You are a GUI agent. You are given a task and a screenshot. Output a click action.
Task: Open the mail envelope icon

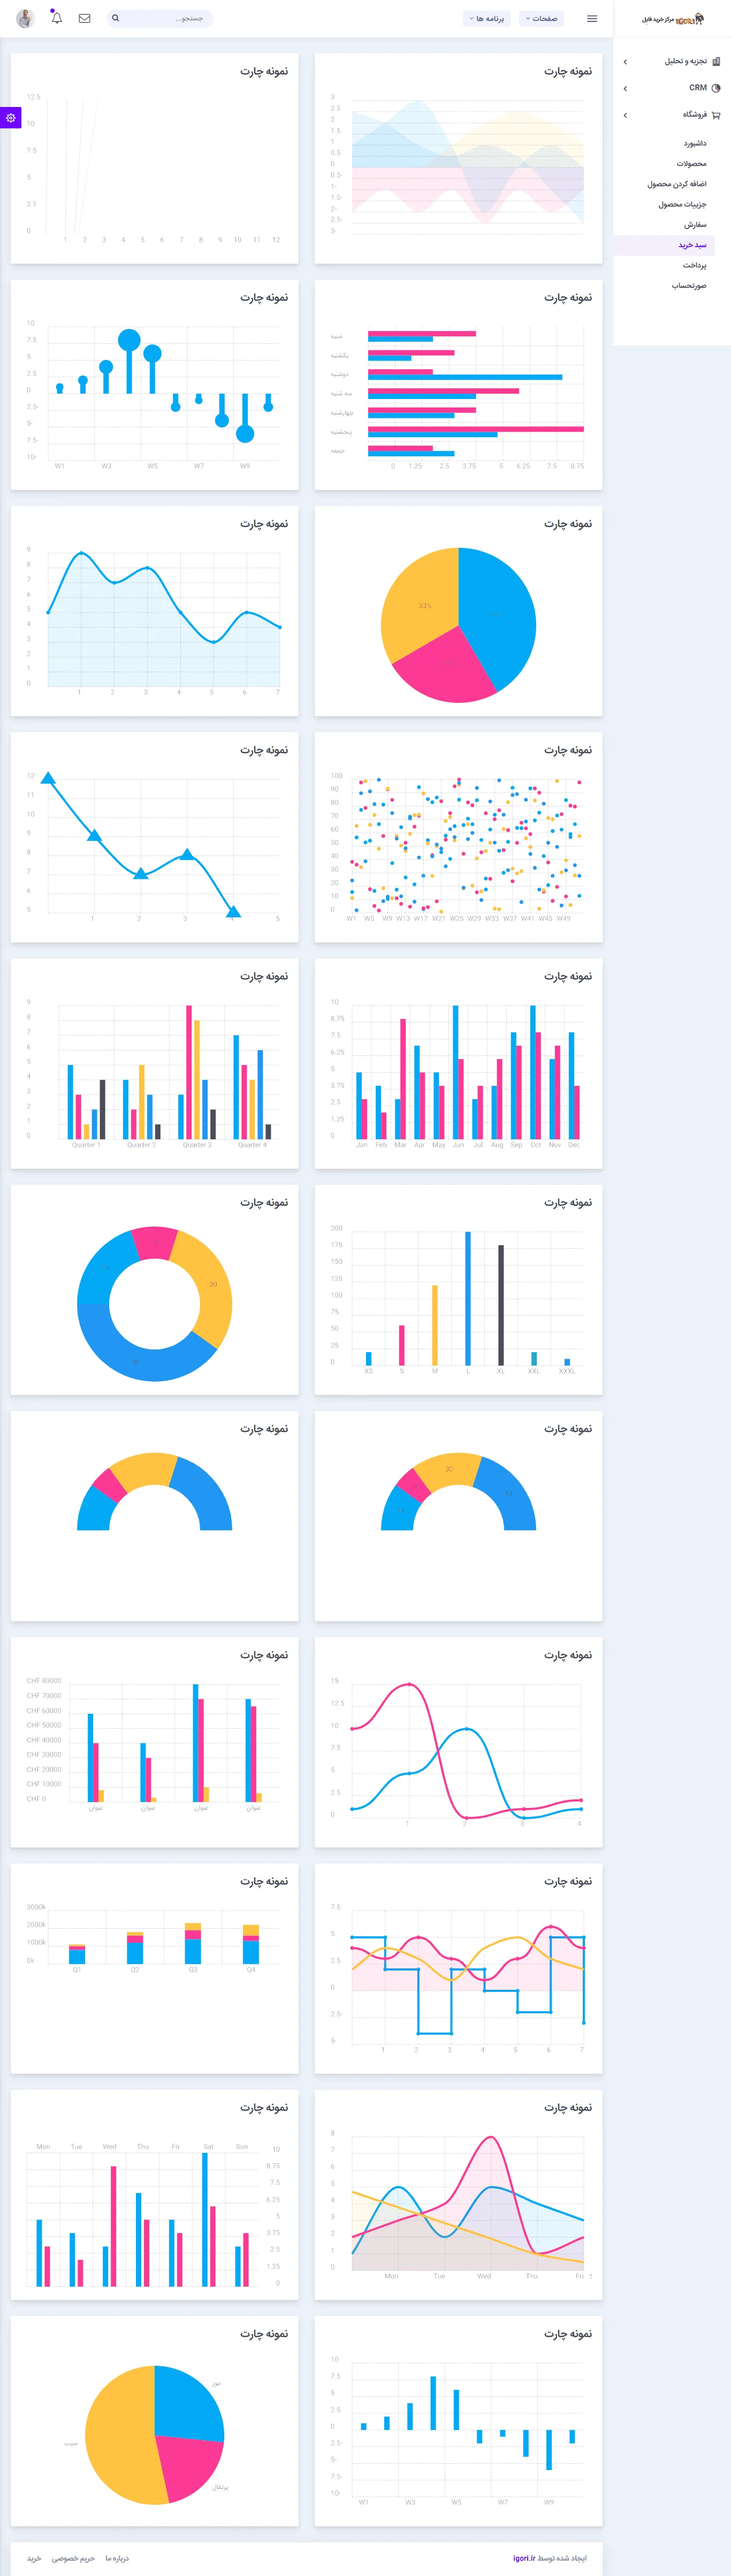84,18
